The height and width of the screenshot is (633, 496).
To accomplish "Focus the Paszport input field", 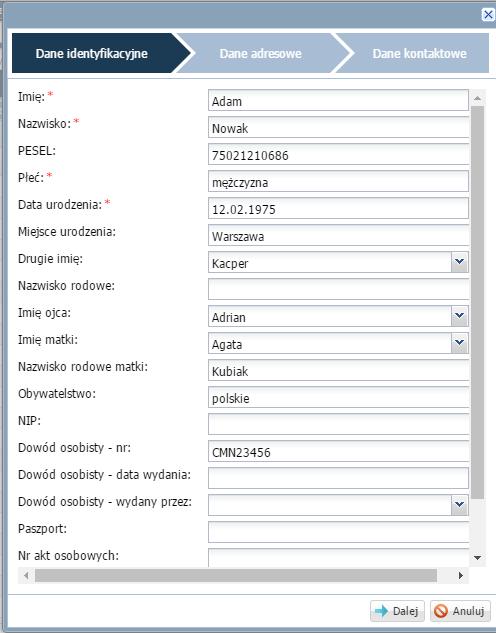I will pos(339,532).
